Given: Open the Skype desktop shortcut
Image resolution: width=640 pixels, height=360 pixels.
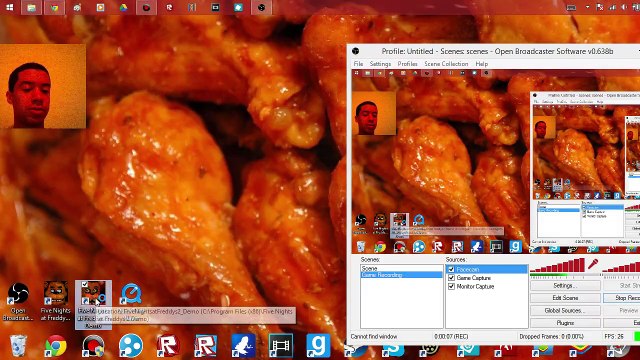Looking at the screenshot, I should pos(393,350).
